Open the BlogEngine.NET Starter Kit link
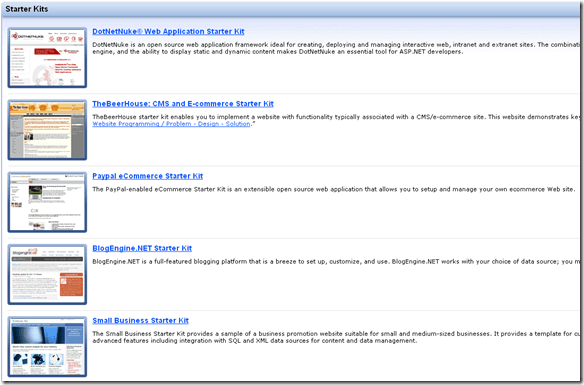This screenshot has width=584, height=385. point(142,248)
